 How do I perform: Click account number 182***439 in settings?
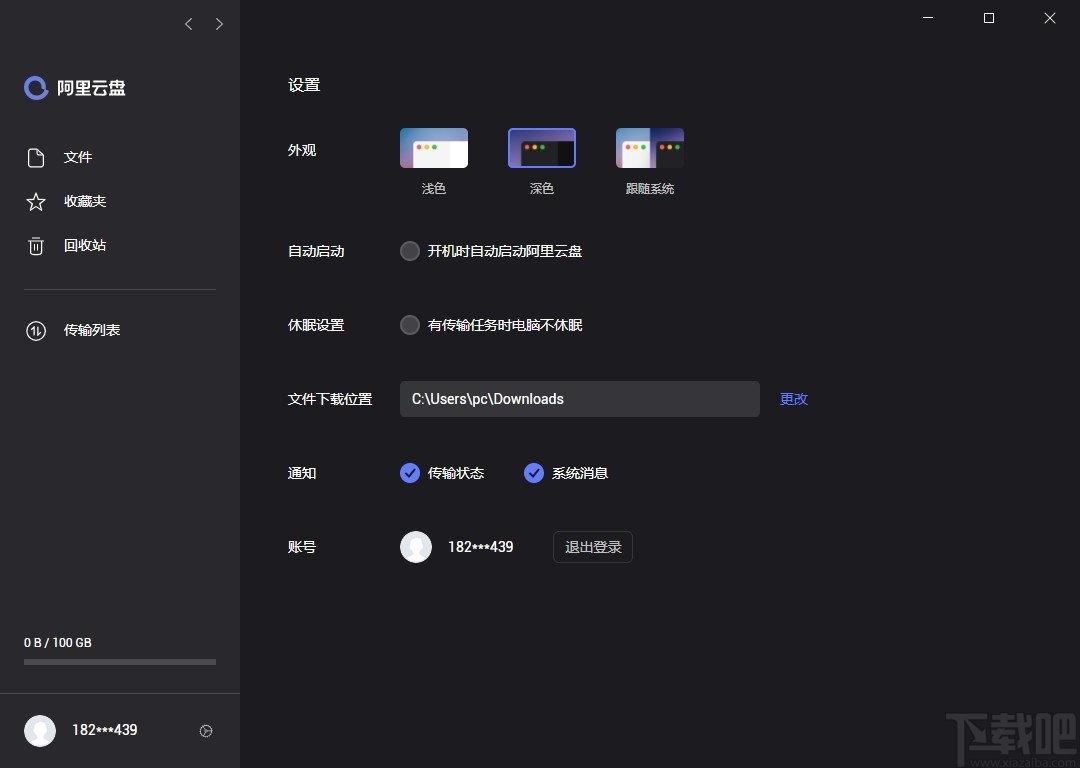(481, 547)
